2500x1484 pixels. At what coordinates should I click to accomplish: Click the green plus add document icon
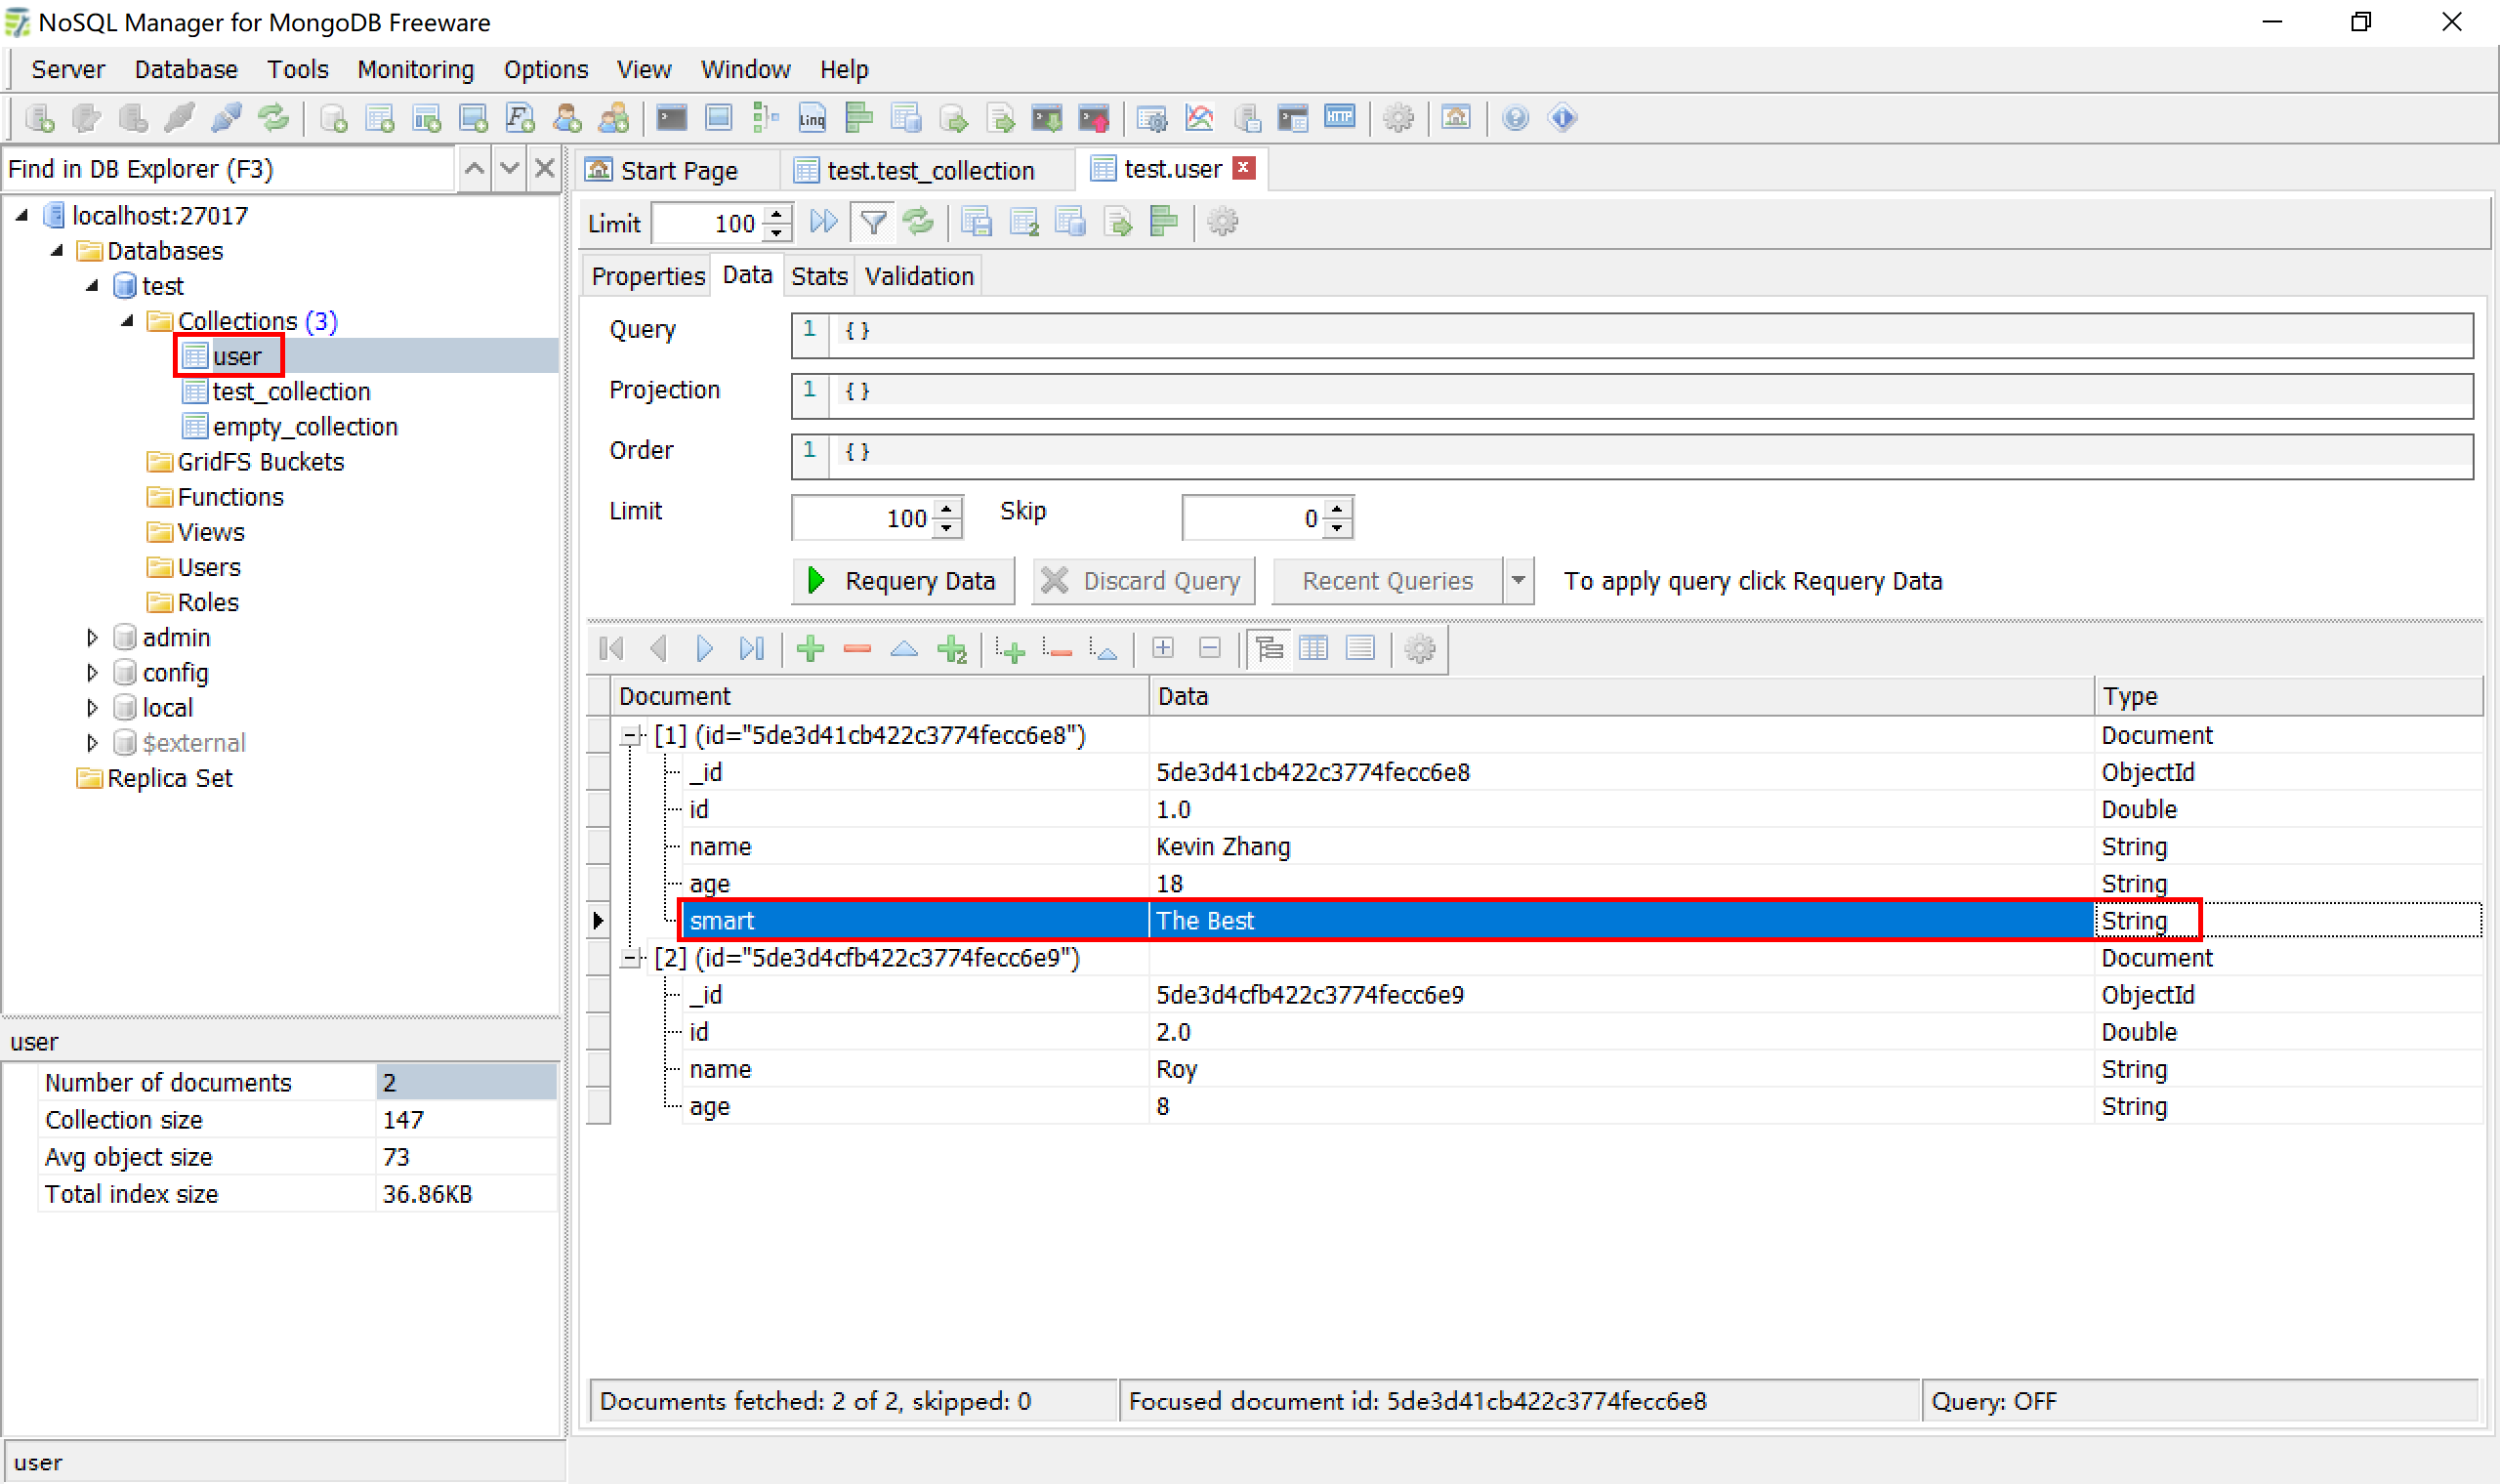click(810, 649)
